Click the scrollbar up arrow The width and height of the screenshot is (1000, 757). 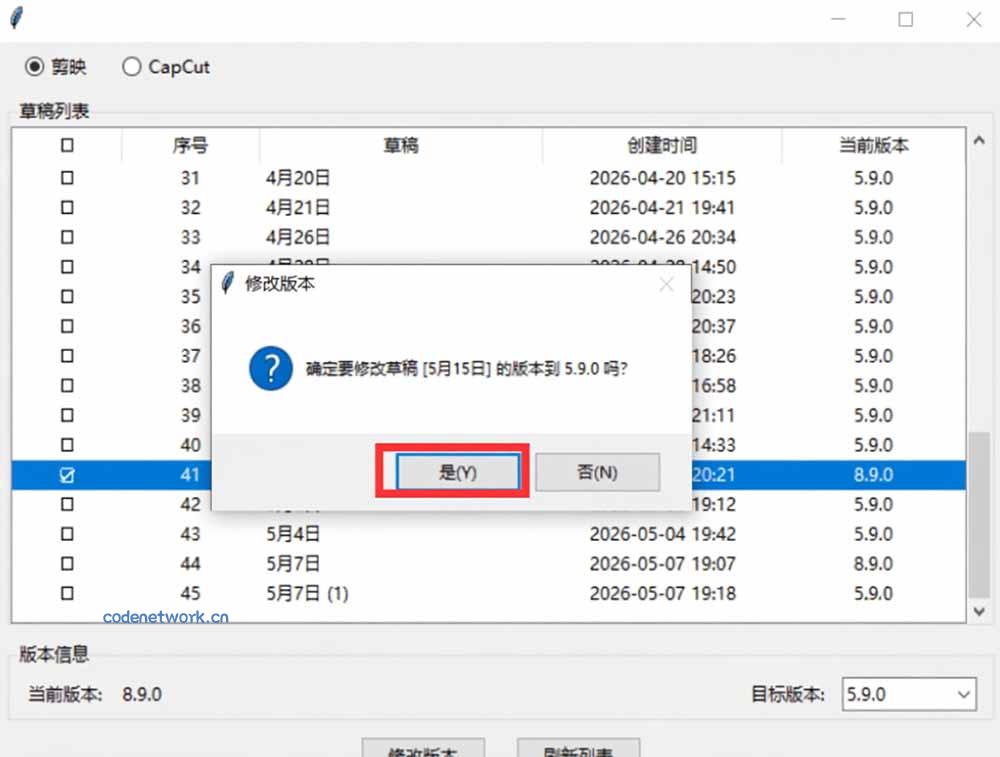[979, 140]
